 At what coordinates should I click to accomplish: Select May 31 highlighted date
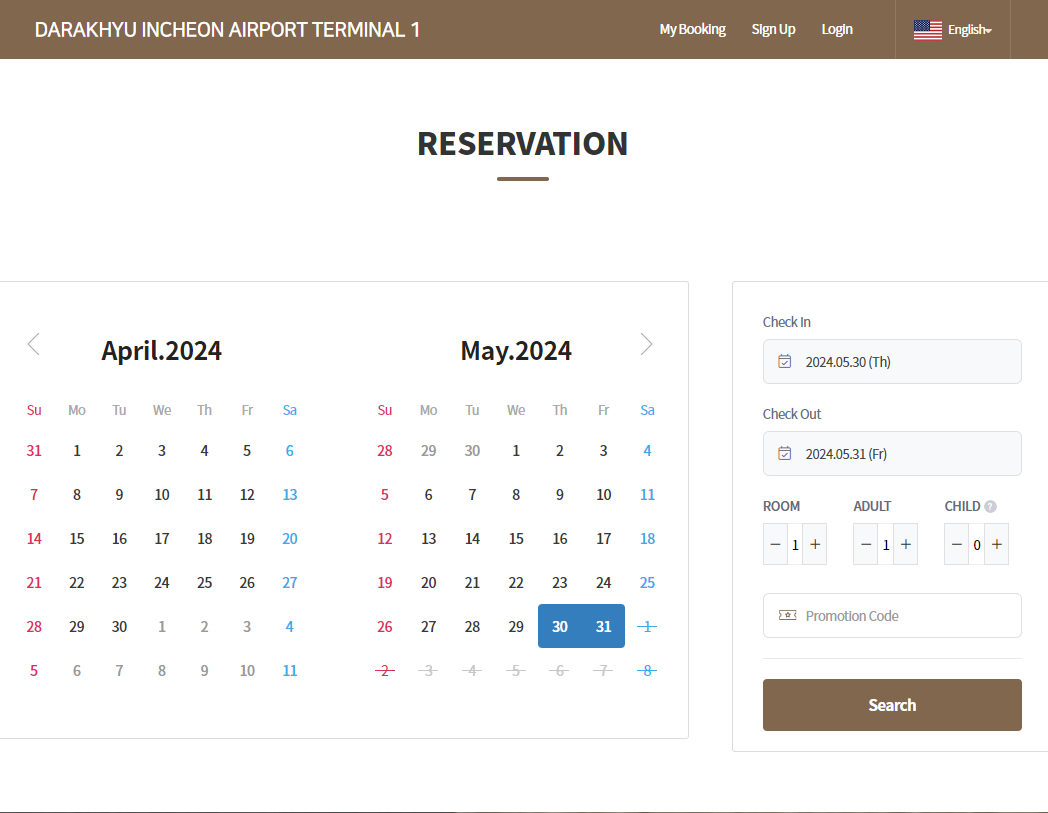[604, 626]
